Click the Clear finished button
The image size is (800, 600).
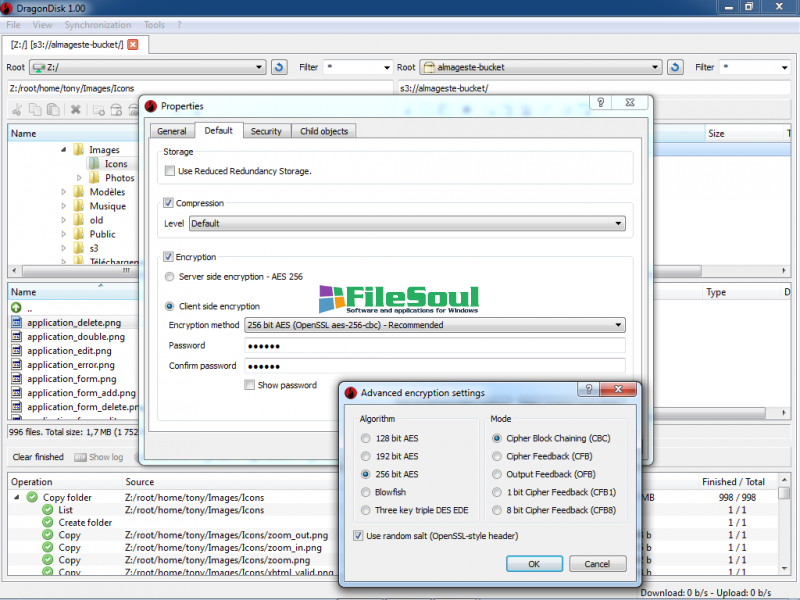click(x=38, y=457)
